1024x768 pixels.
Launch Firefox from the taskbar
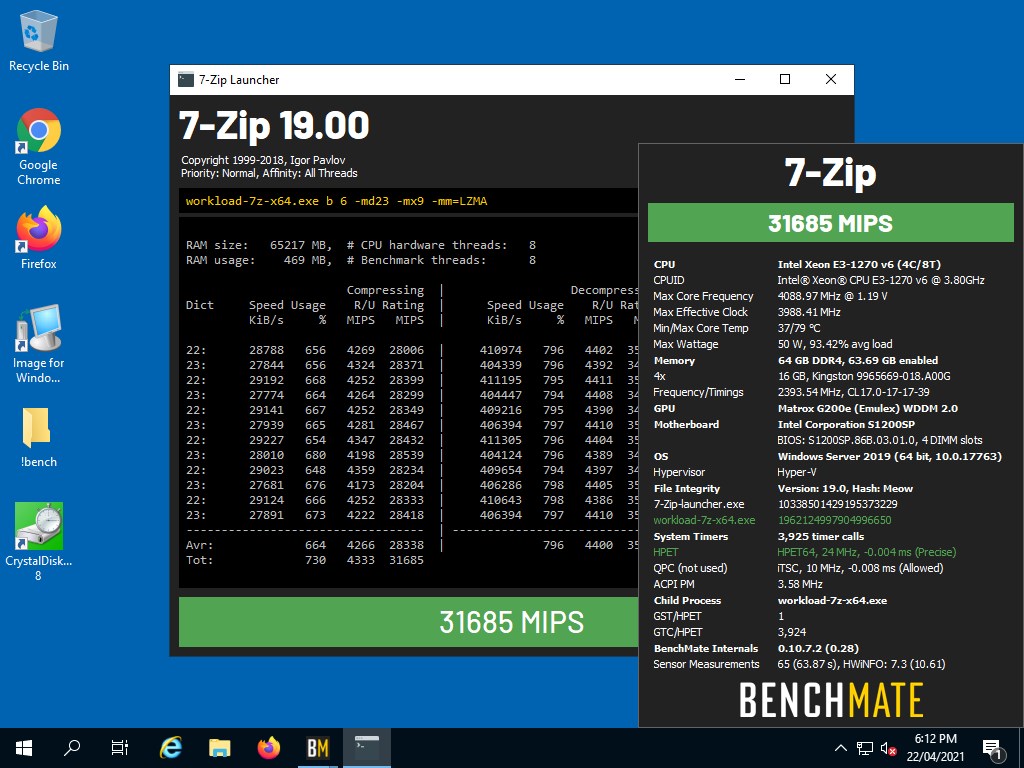click(x=268, y=748)
